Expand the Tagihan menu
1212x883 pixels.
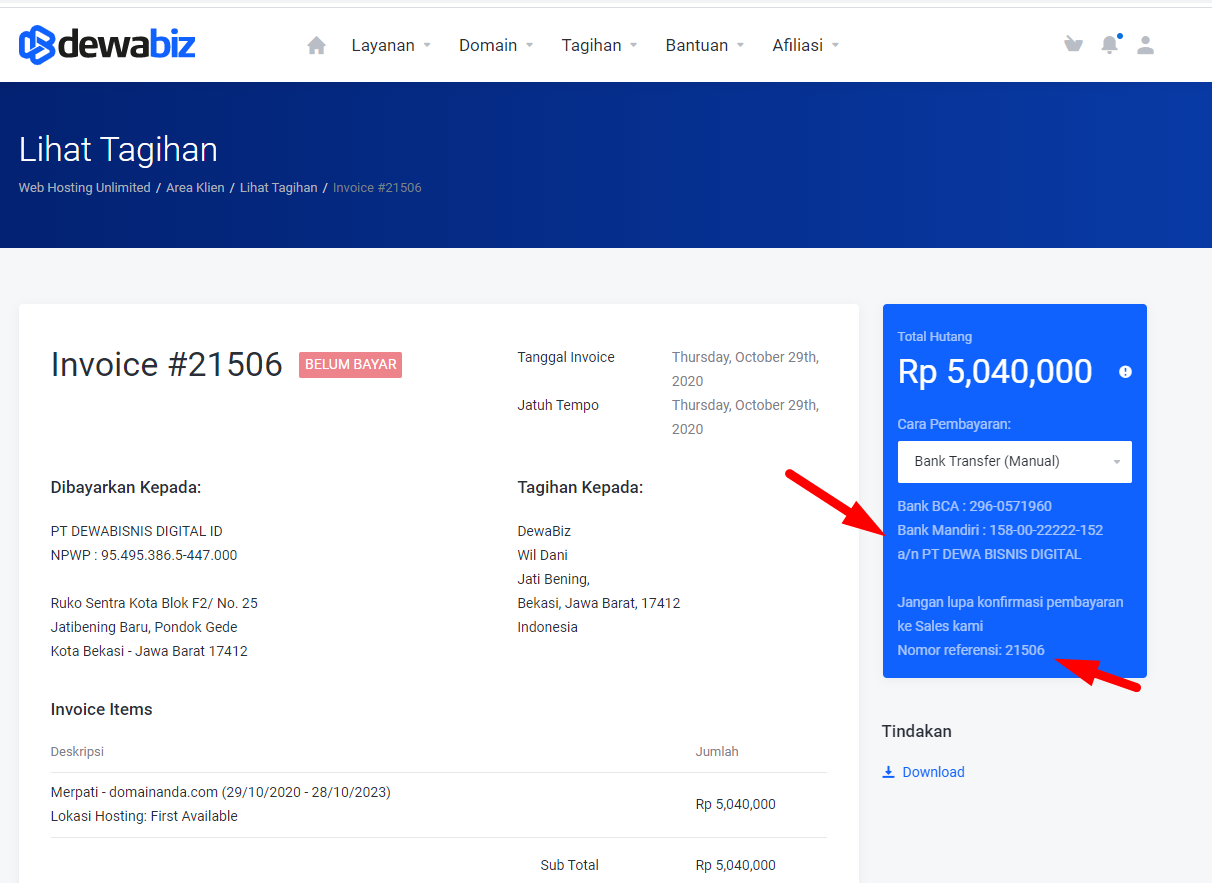pyautogui.click(x=599, y=45)
